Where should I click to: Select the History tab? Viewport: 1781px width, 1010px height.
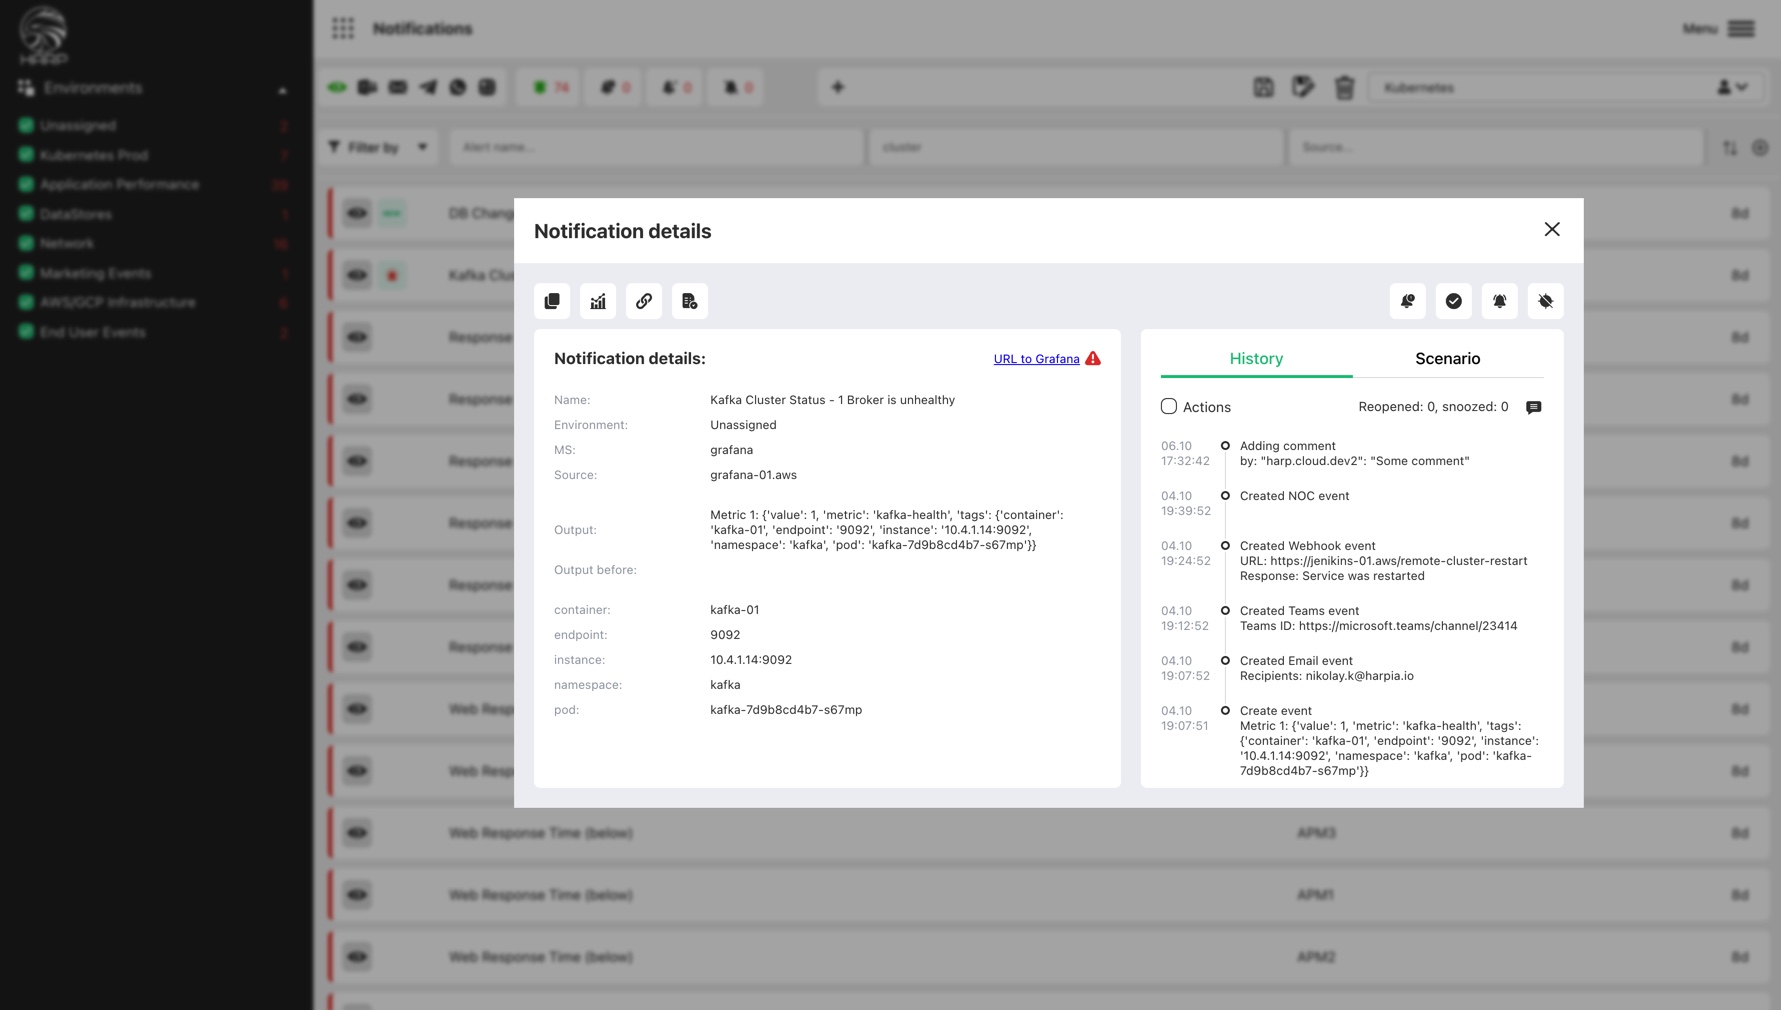pos(1256,358)
